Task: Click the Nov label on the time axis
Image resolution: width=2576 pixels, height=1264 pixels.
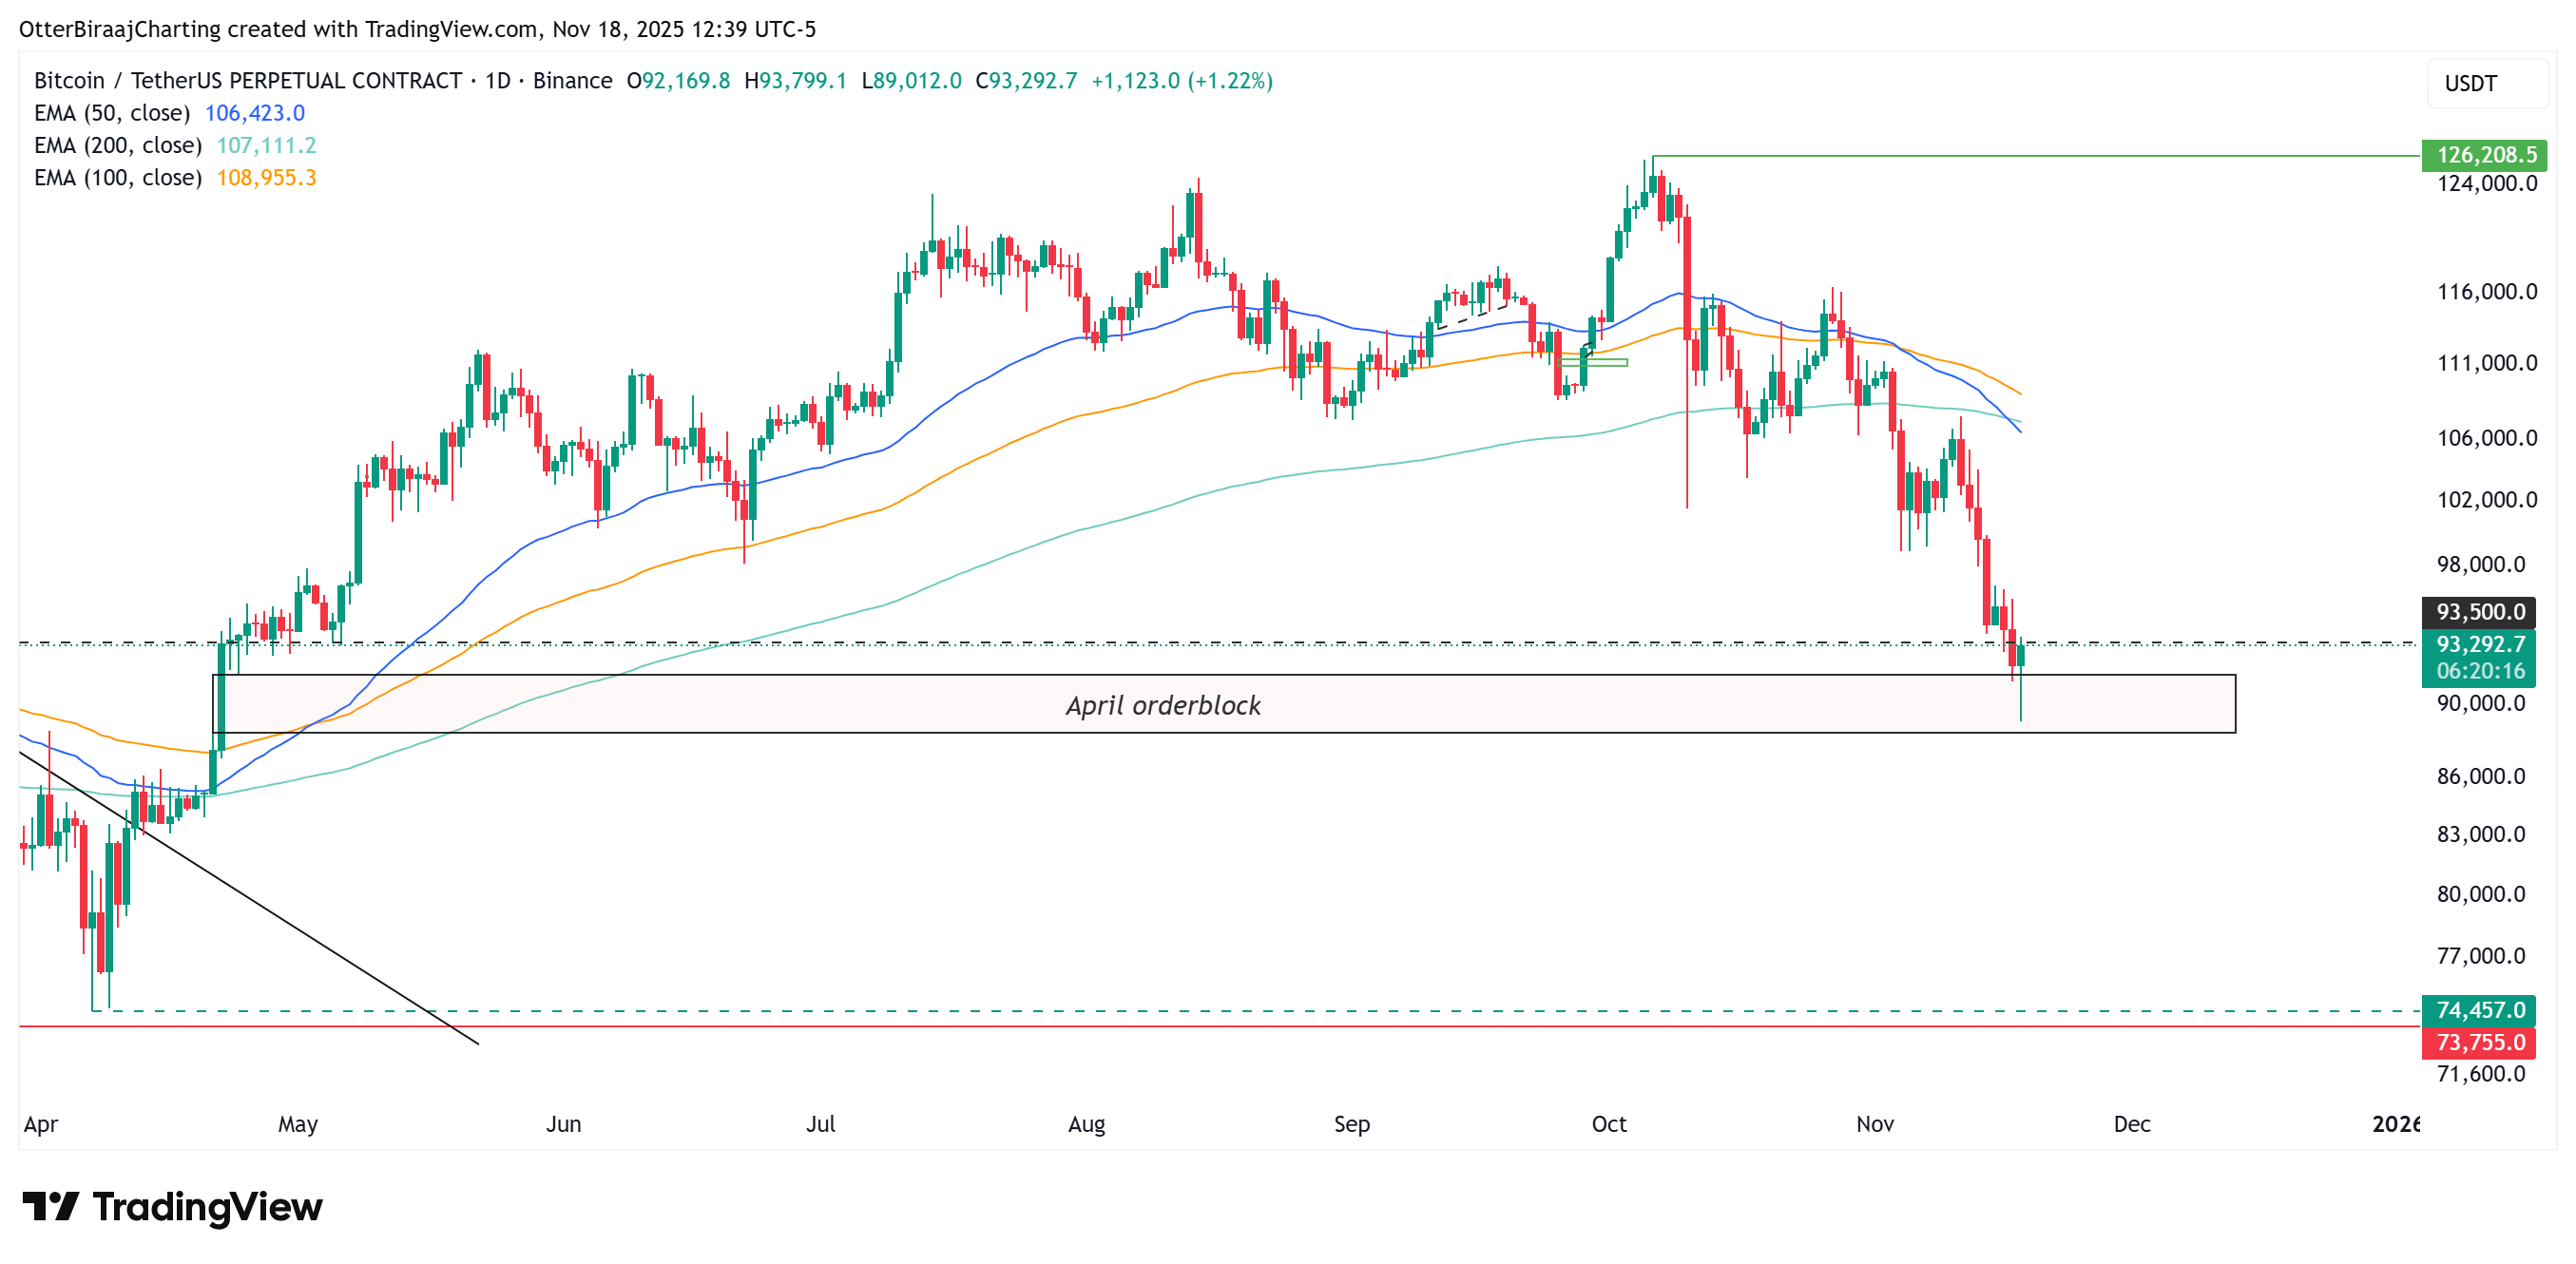Action: [x=1876, y=1123]
